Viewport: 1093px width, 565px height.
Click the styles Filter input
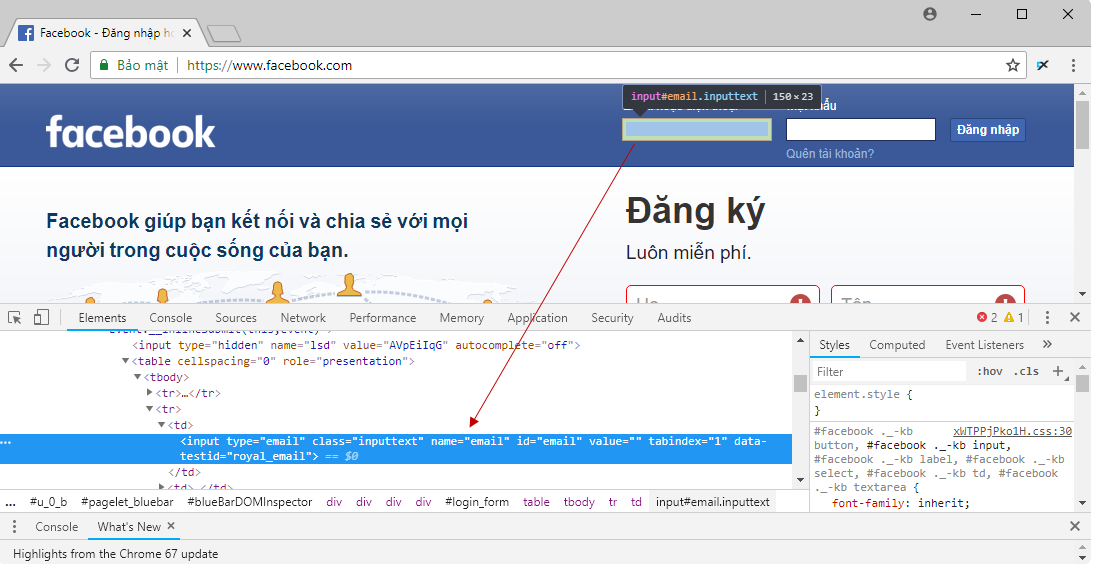coord(889,371)
